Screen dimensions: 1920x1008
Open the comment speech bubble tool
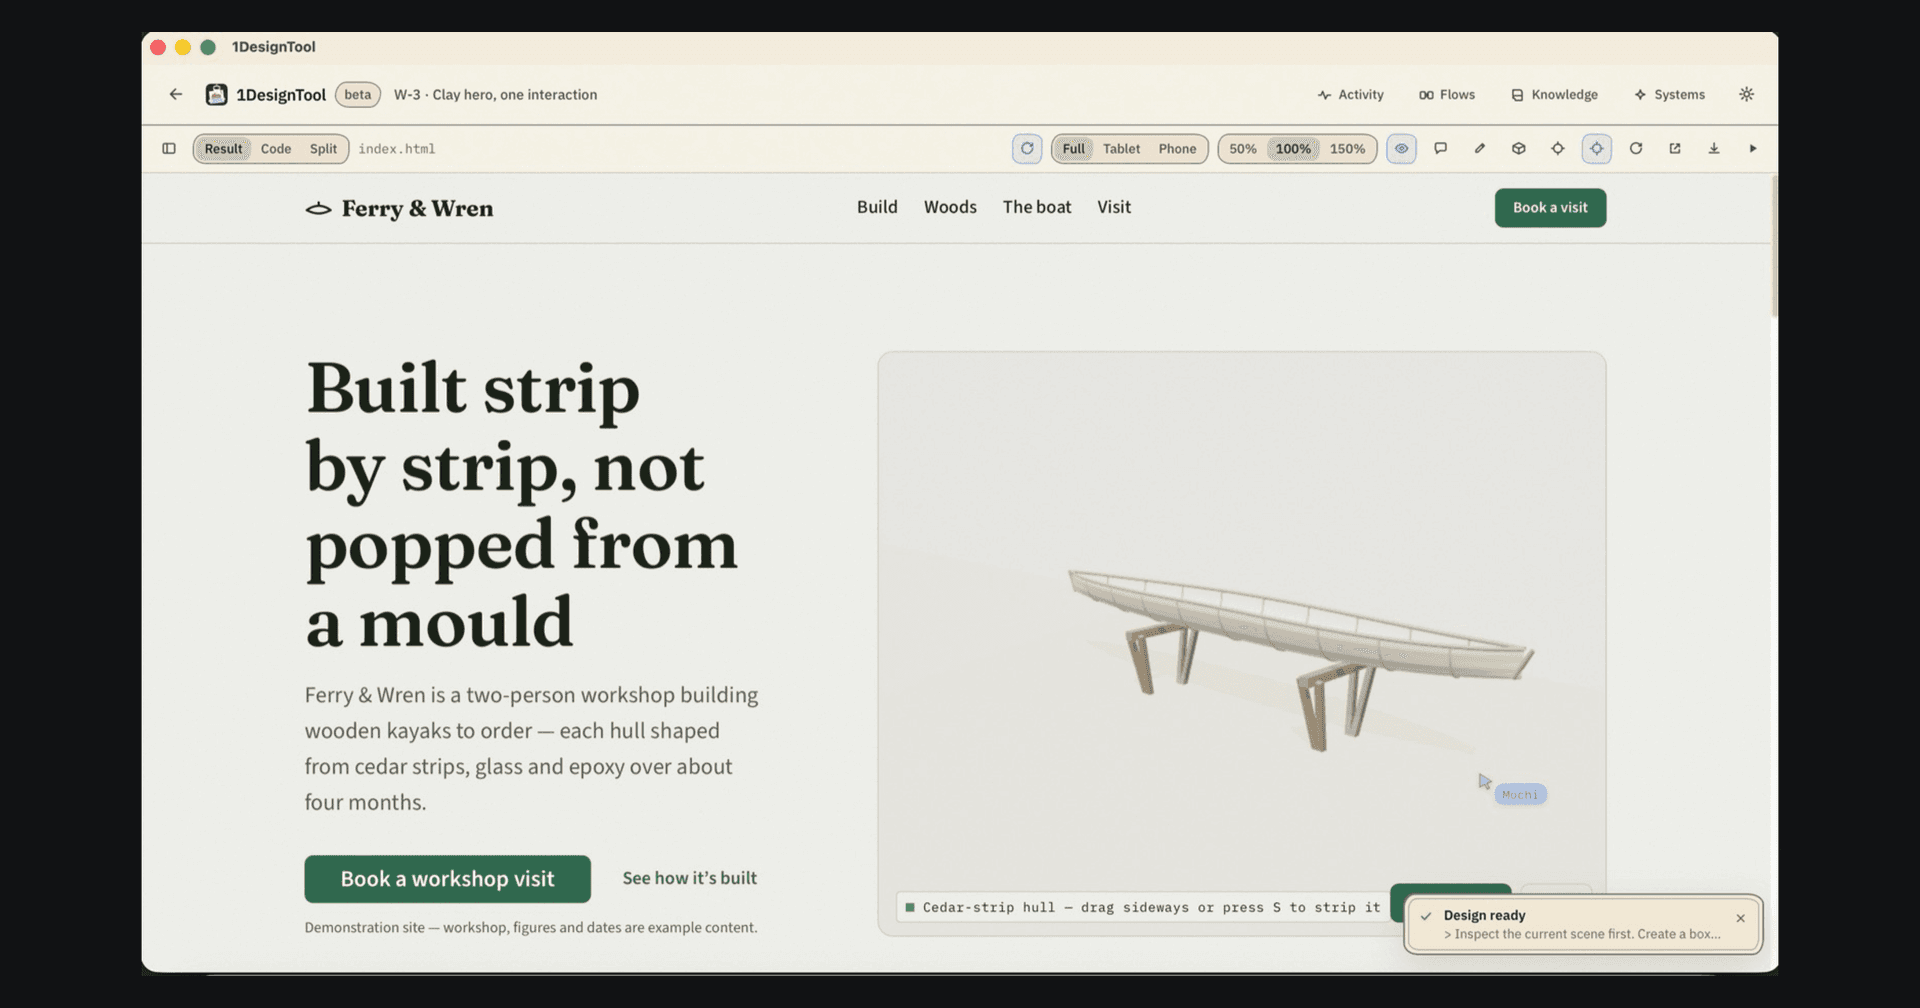point(1441,149)
